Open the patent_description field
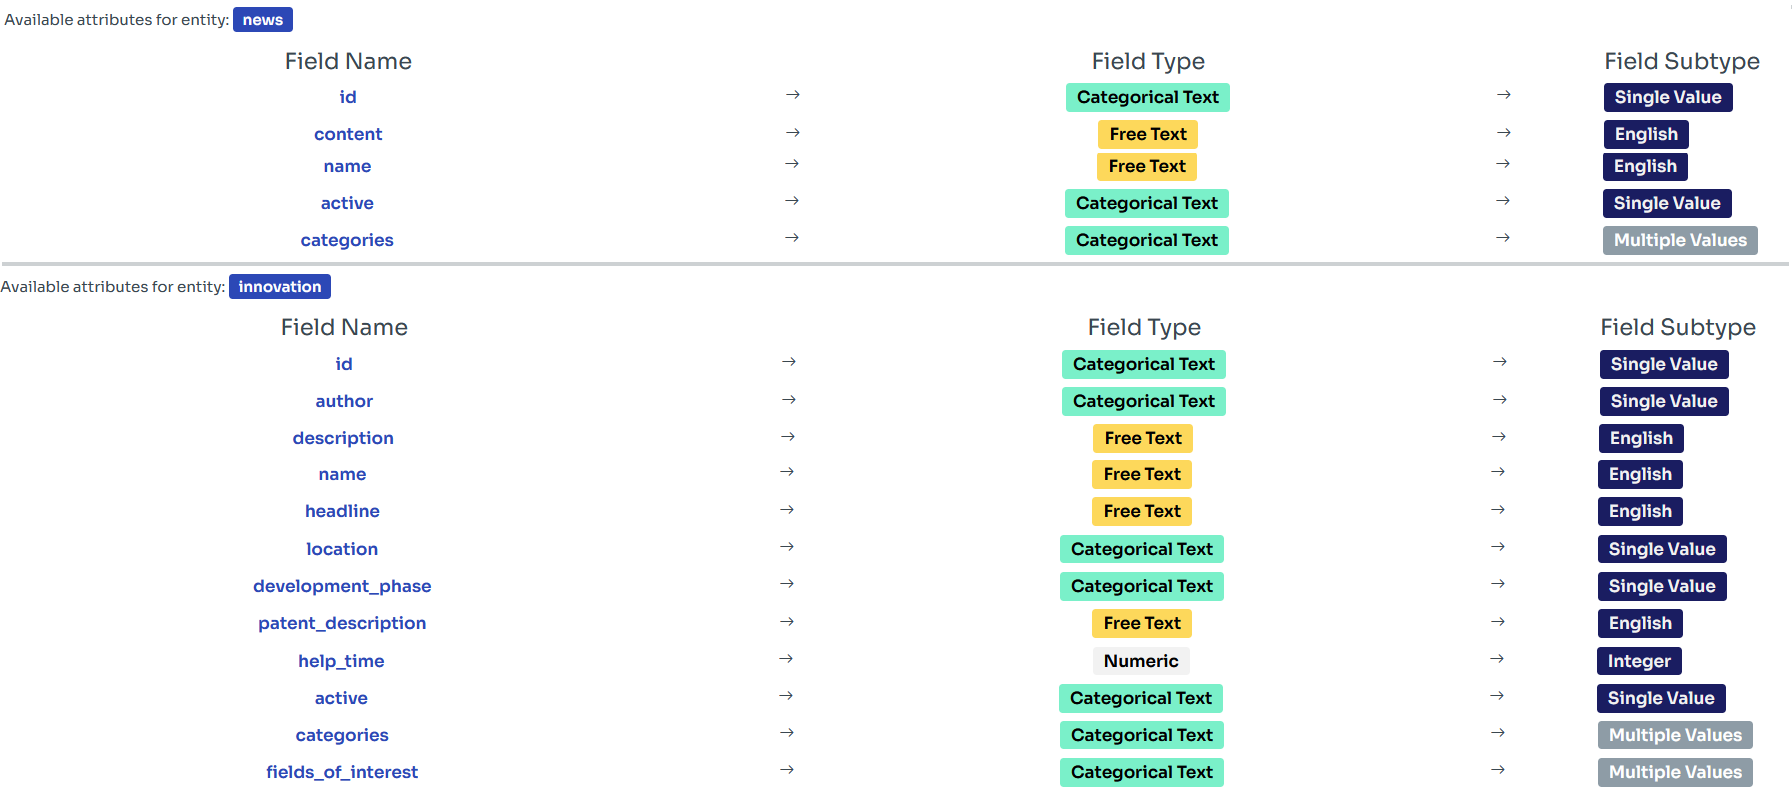This screenshot has width=1792, height=808. coord(342,623)
